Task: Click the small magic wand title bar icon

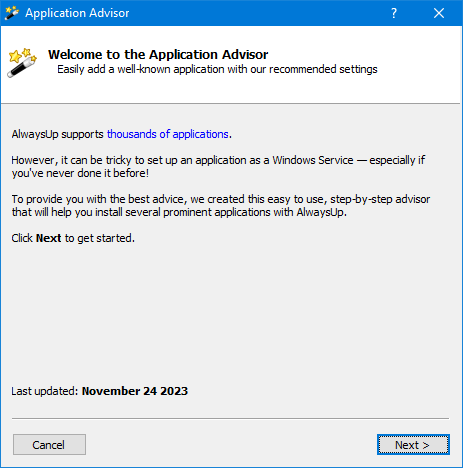Action: tap(12, 13)
